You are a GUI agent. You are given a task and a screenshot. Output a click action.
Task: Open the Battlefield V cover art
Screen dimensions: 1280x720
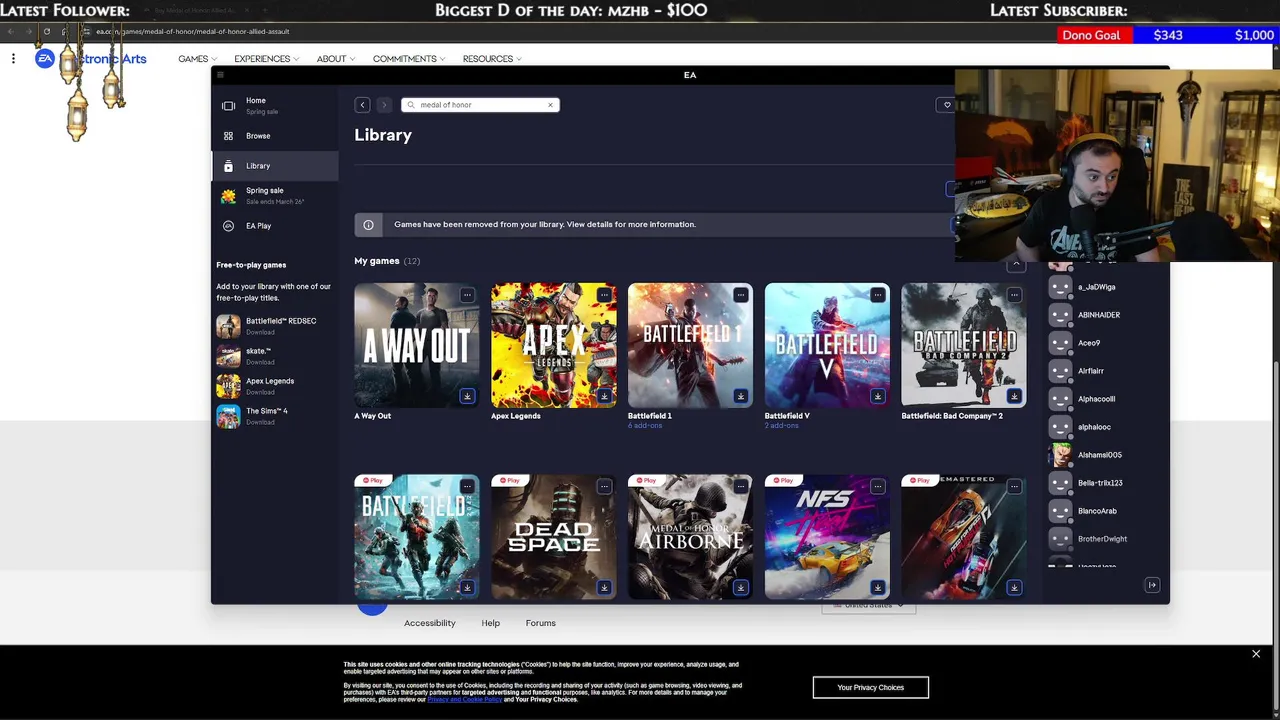[827, 345]
